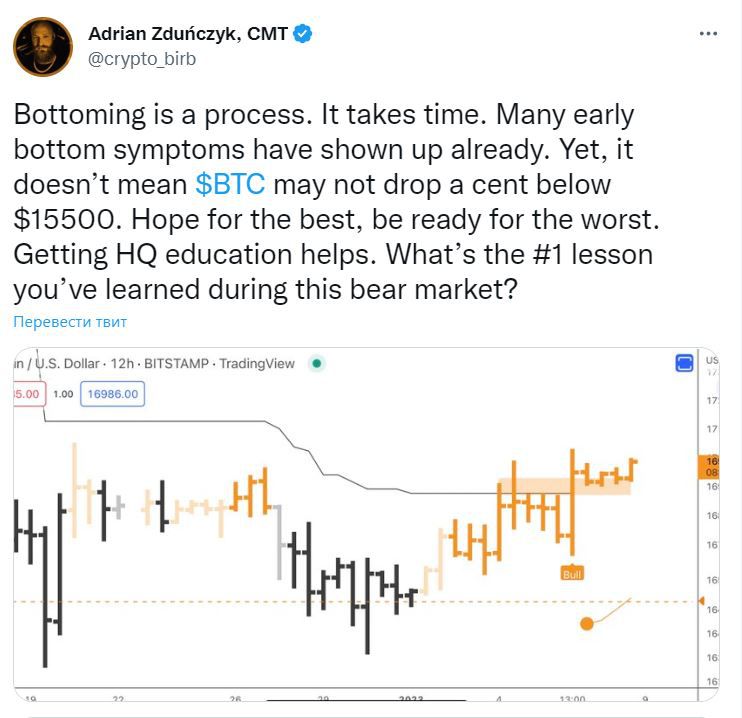742x718 pixels.
Task: Click the blue 16986.00 buy price box
Action: click(113, 394)
